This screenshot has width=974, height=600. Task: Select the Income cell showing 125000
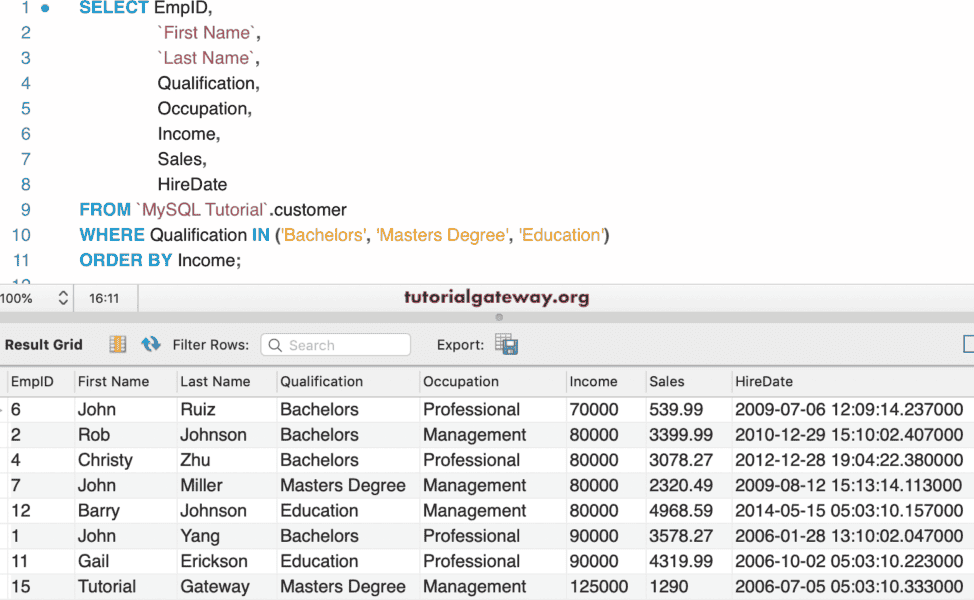tap(599, 587)
